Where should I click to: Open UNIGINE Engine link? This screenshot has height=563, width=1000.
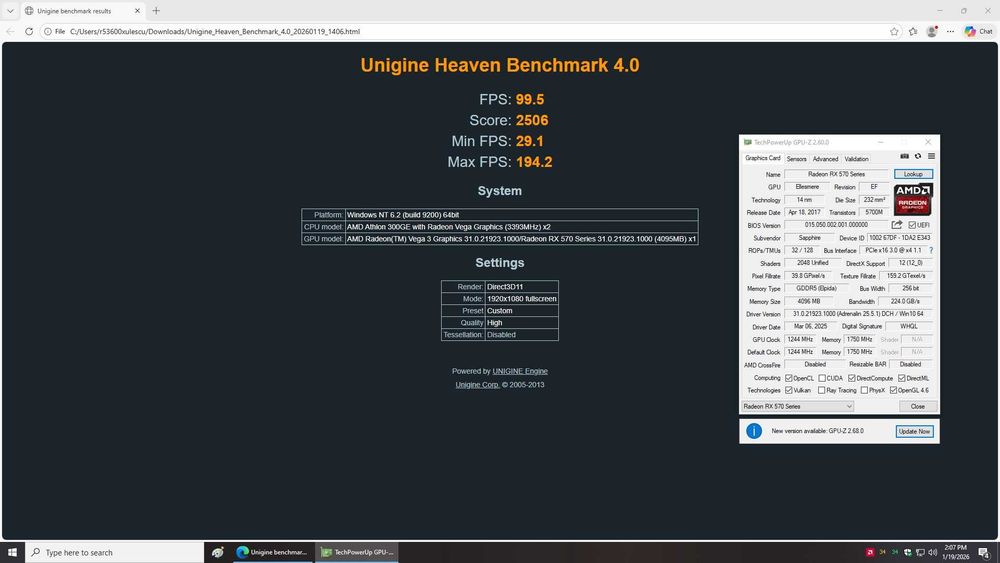(520, 371)
